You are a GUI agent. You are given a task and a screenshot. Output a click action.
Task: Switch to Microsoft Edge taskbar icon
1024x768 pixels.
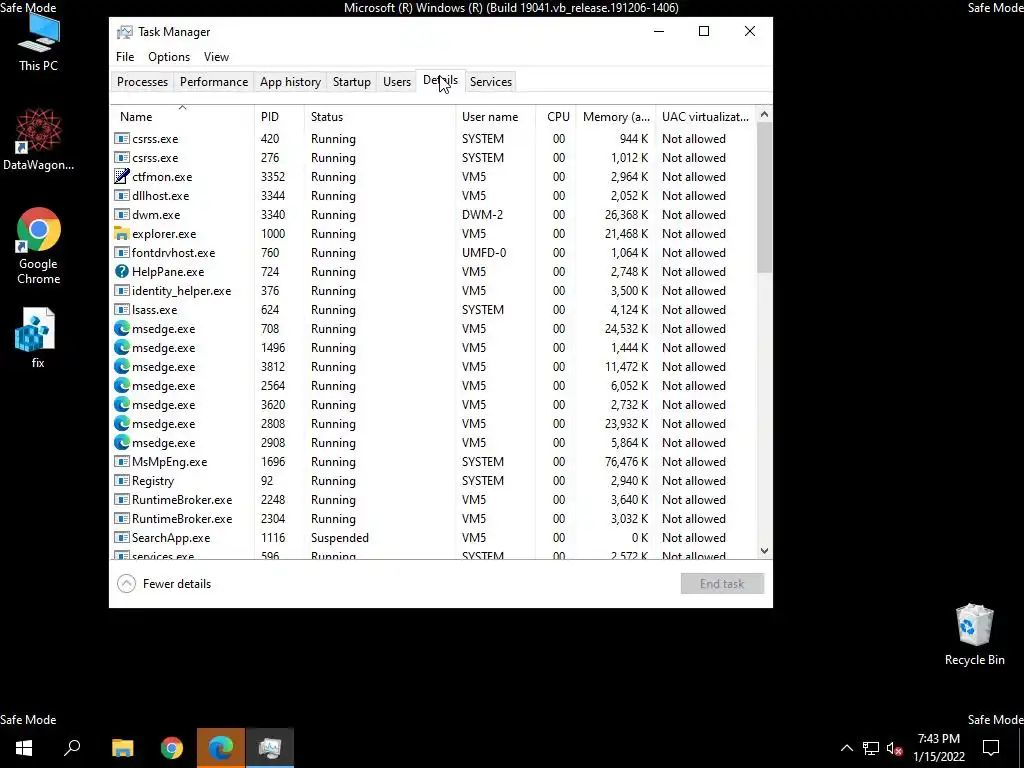(221, 748)
